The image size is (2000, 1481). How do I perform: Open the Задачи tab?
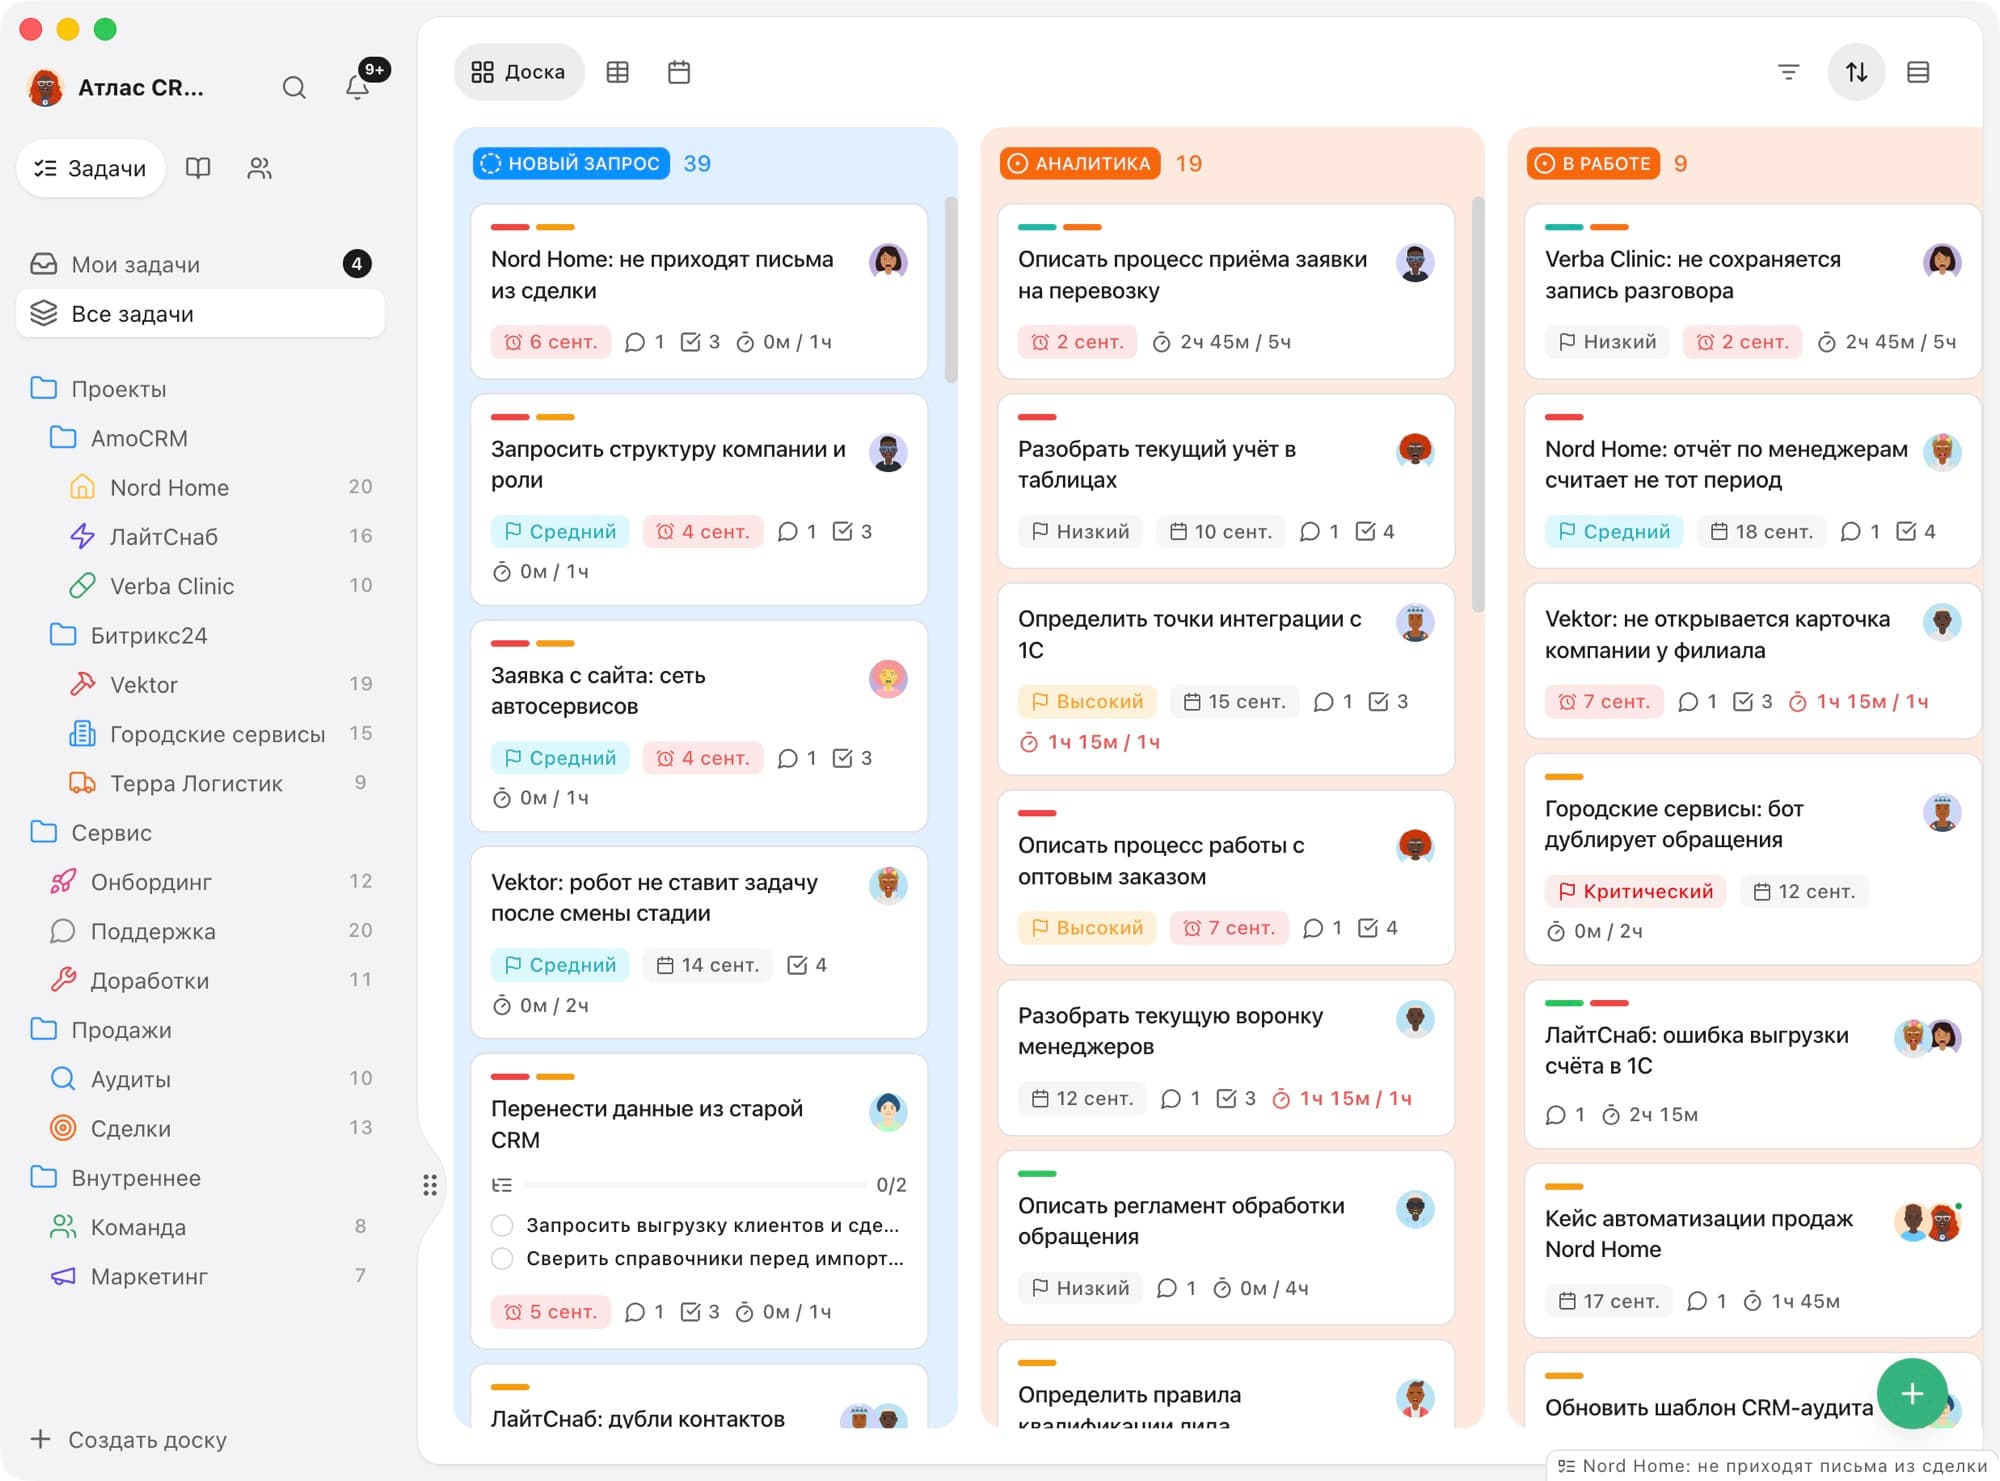90,168
